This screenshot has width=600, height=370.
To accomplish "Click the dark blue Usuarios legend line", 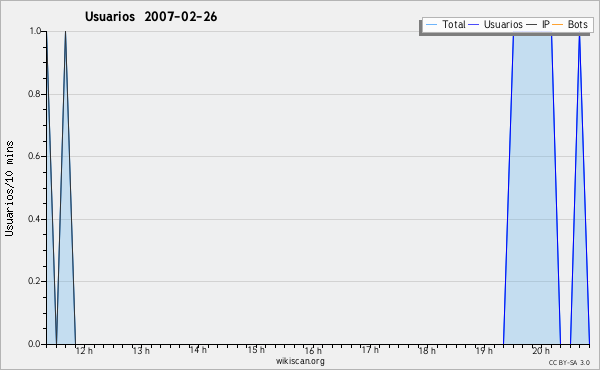I will tap(474, 25).
